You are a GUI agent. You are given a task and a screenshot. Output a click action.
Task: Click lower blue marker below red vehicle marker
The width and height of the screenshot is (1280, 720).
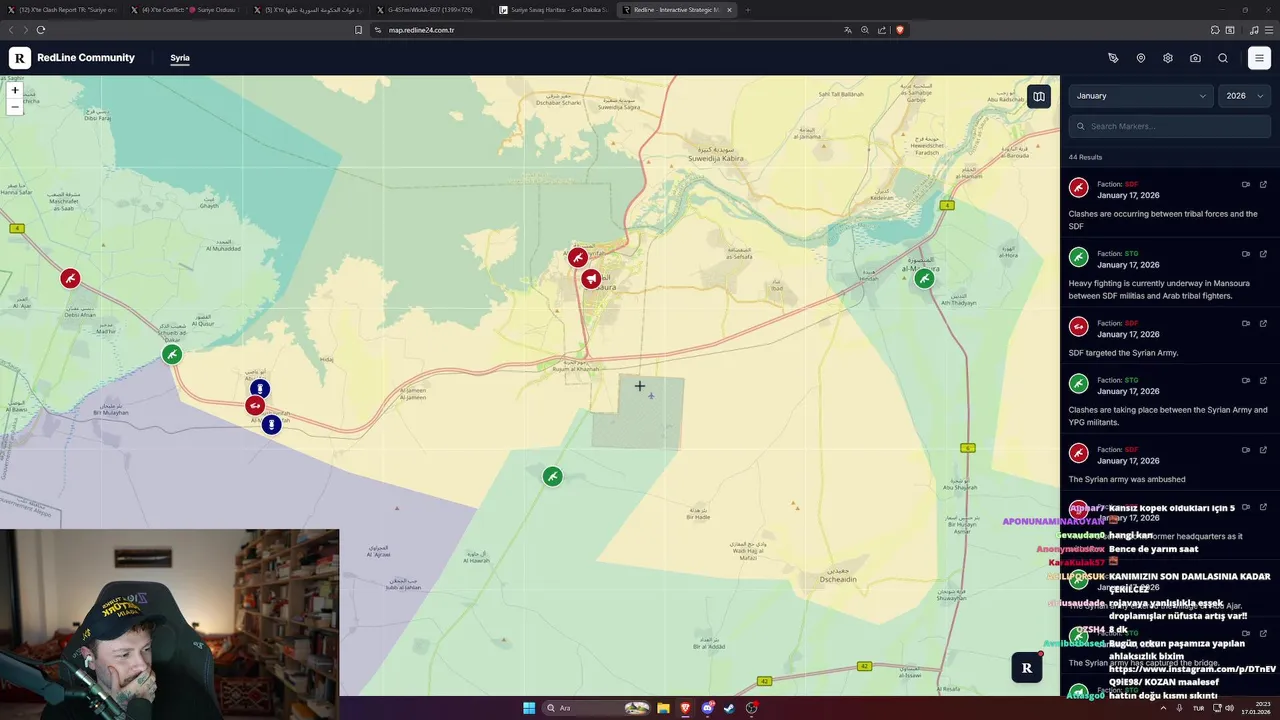(271, 425)
